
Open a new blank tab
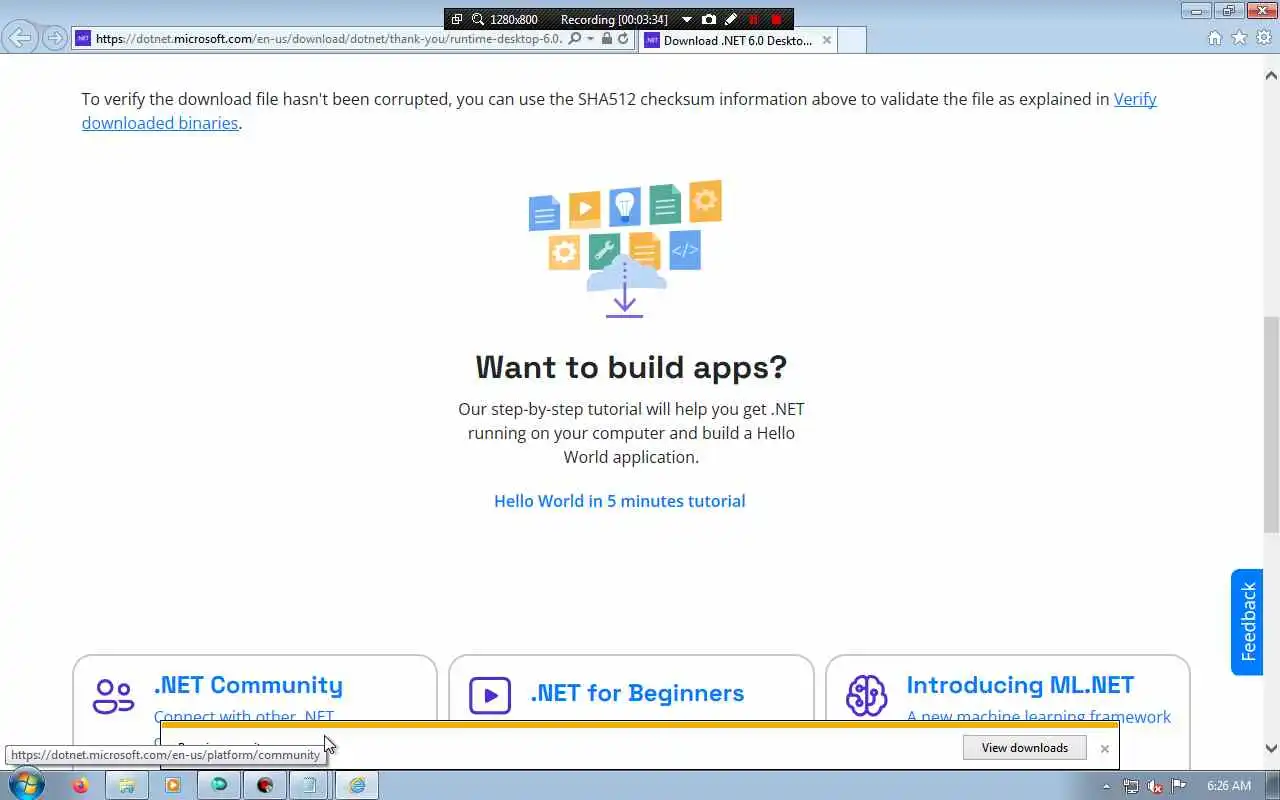(851, 40)
